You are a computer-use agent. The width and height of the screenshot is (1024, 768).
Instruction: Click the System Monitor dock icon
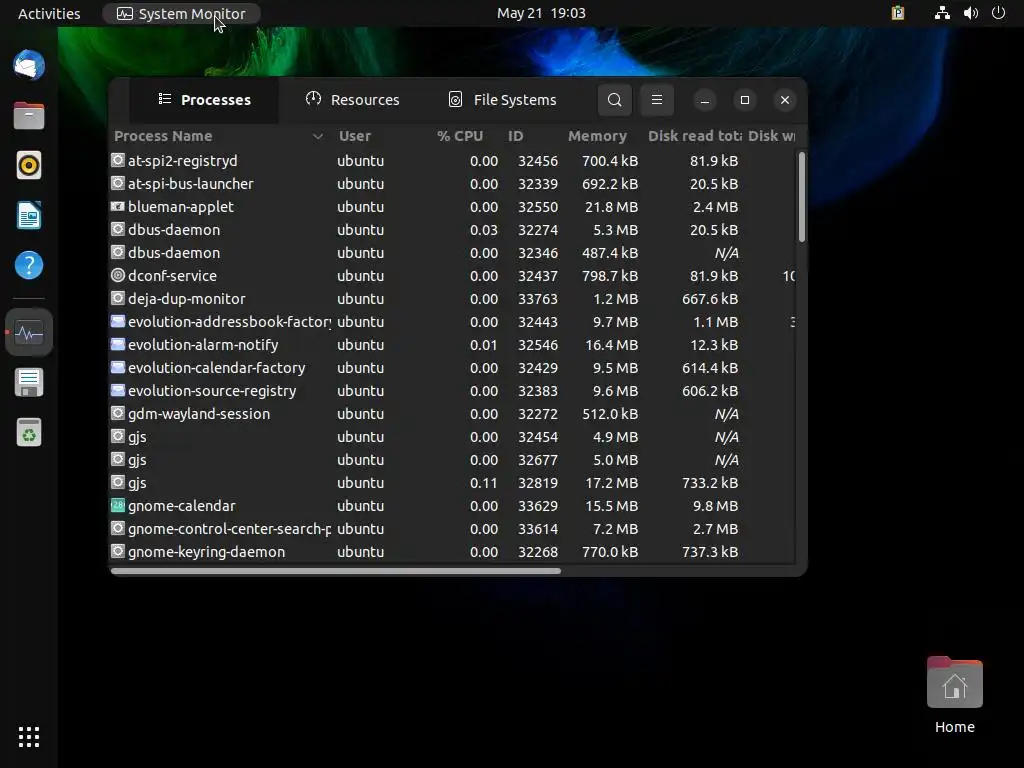coord(29,333)
